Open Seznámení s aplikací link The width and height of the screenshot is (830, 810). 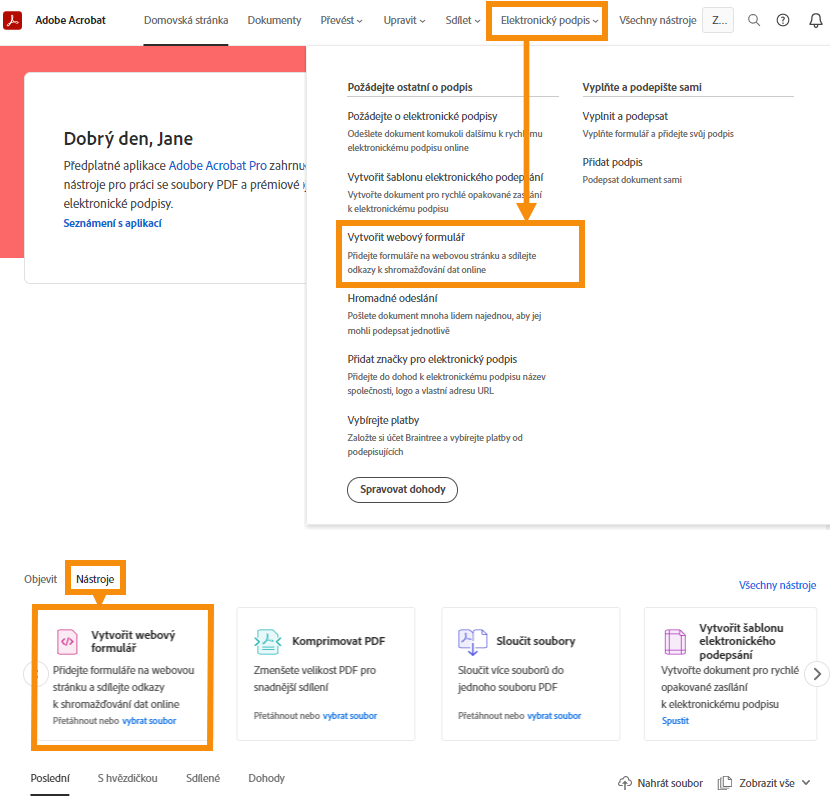[x=112, y=223]
